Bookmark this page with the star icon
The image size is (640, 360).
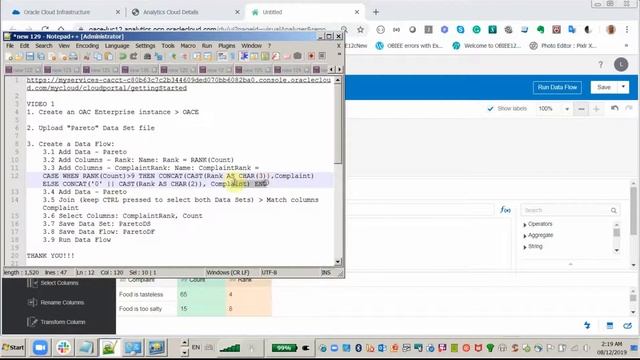point(360,29)
